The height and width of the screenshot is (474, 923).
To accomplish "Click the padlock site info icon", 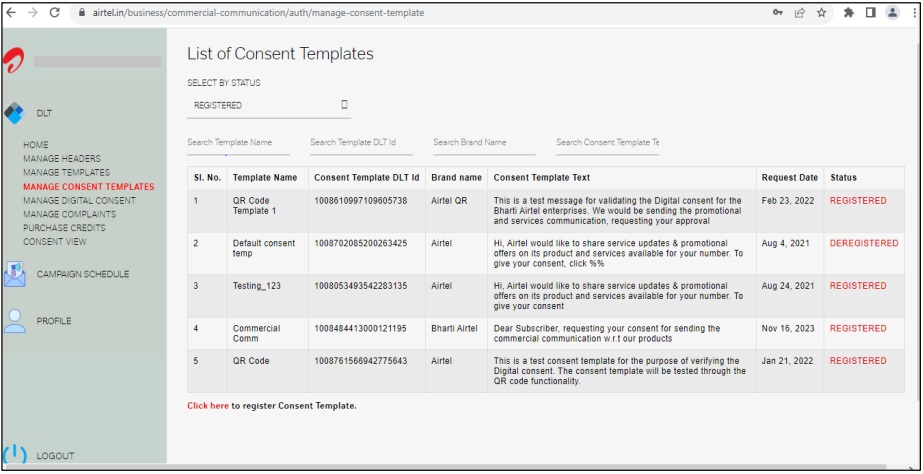I will tap(81, 13).
